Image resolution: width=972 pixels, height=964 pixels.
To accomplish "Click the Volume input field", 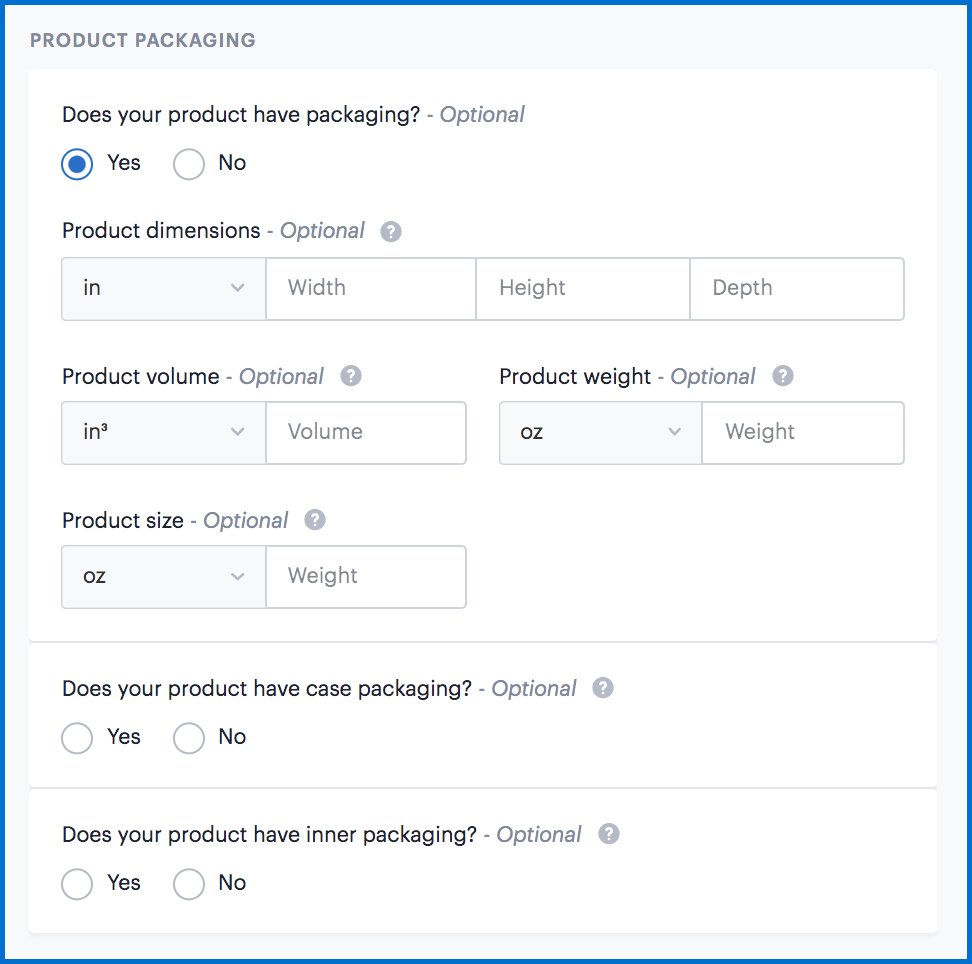I will pyautogui.click(x=366, y=433).
